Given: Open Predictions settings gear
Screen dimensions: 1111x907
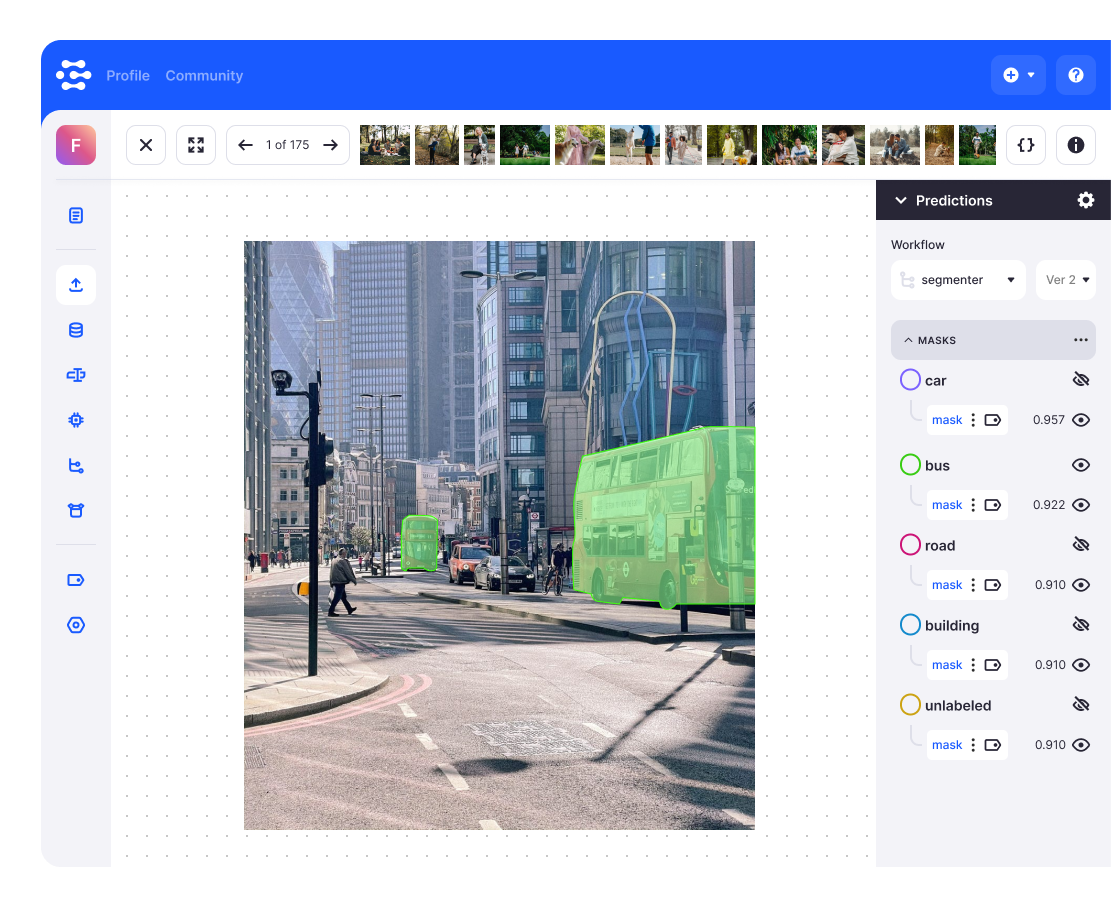Looking at the screenshot, I should [1085, 200].
